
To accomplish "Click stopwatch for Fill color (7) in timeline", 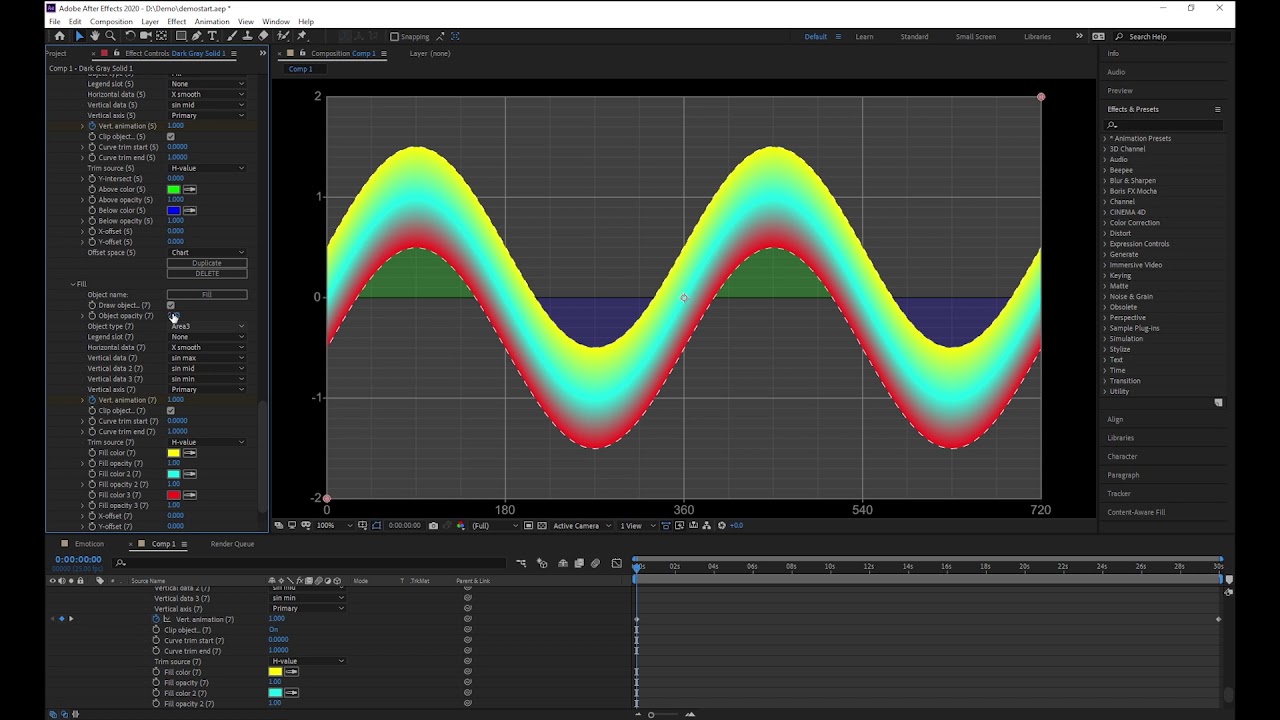I will pos(156,672).
